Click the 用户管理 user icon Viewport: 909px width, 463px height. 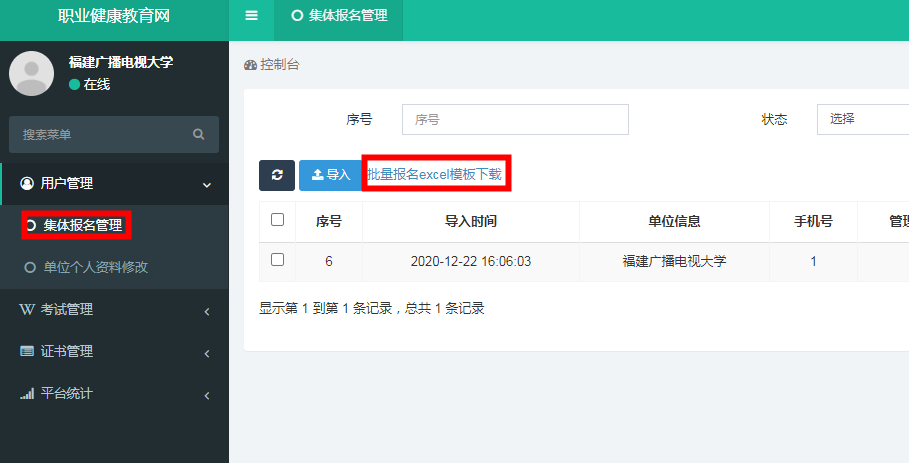click(x=27, y=184)
